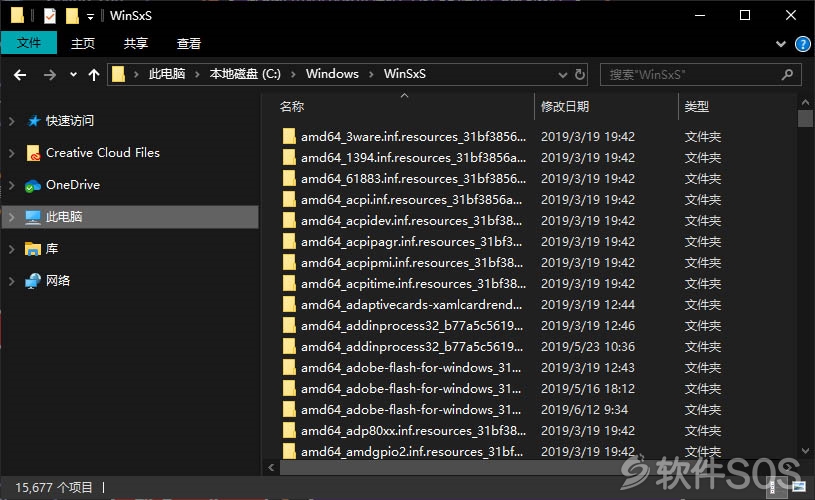Select adobe-flash-for-windows folder dated 2019/3/19 12:43

click(411, 368)
